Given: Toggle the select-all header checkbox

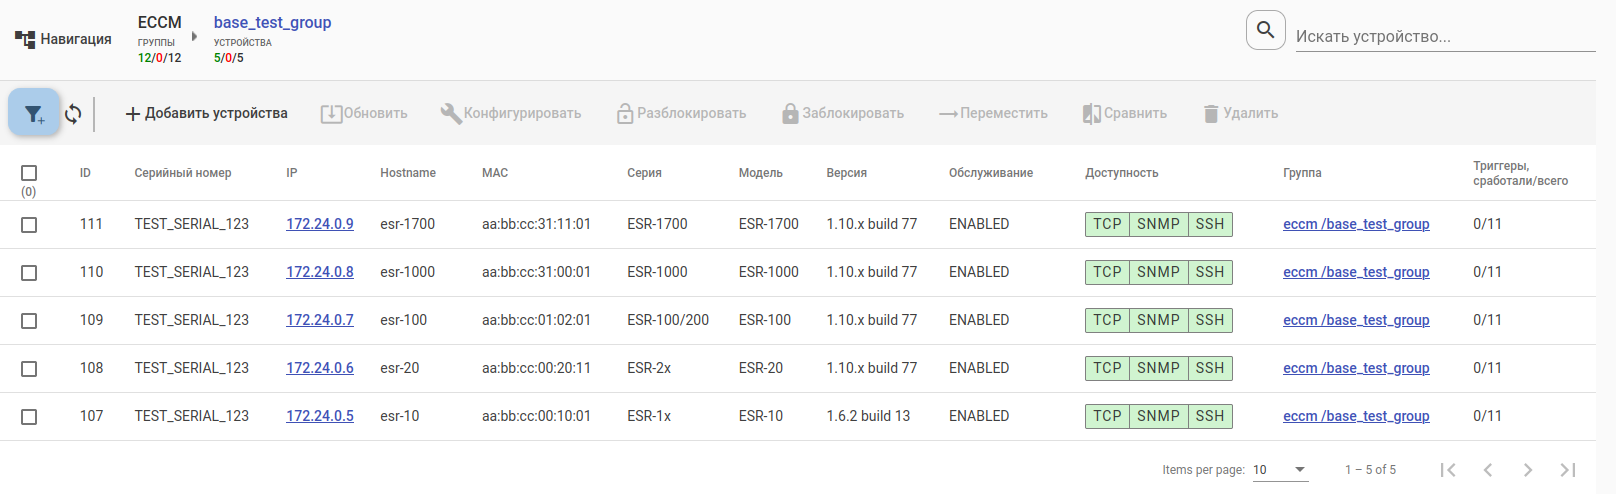Looking at the screenshot, I should coord(29,173).
